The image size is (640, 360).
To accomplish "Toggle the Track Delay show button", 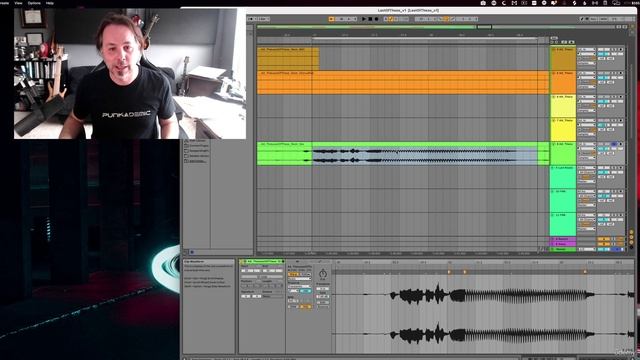I will tap(631, 248).
